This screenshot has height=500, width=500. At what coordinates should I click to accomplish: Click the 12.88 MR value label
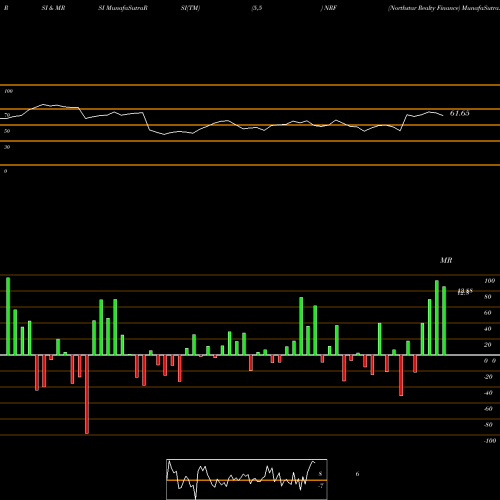(x=465, y=292)
